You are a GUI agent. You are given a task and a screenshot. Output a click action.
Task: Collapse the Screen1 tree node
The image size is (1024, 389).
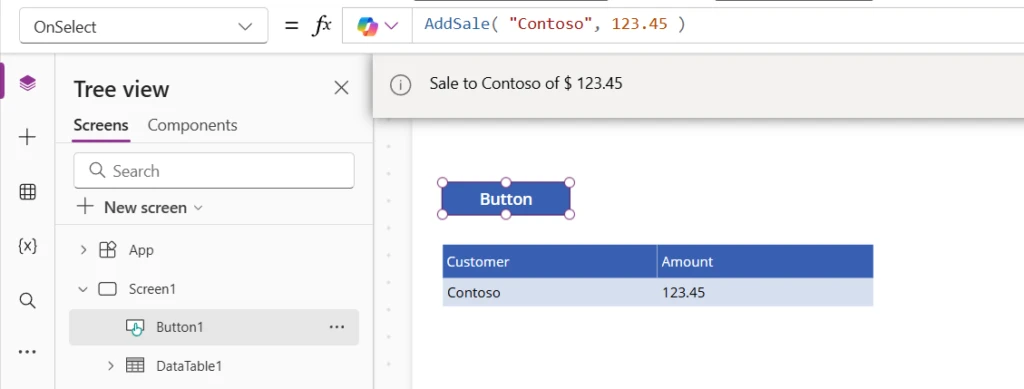[83, 288]
